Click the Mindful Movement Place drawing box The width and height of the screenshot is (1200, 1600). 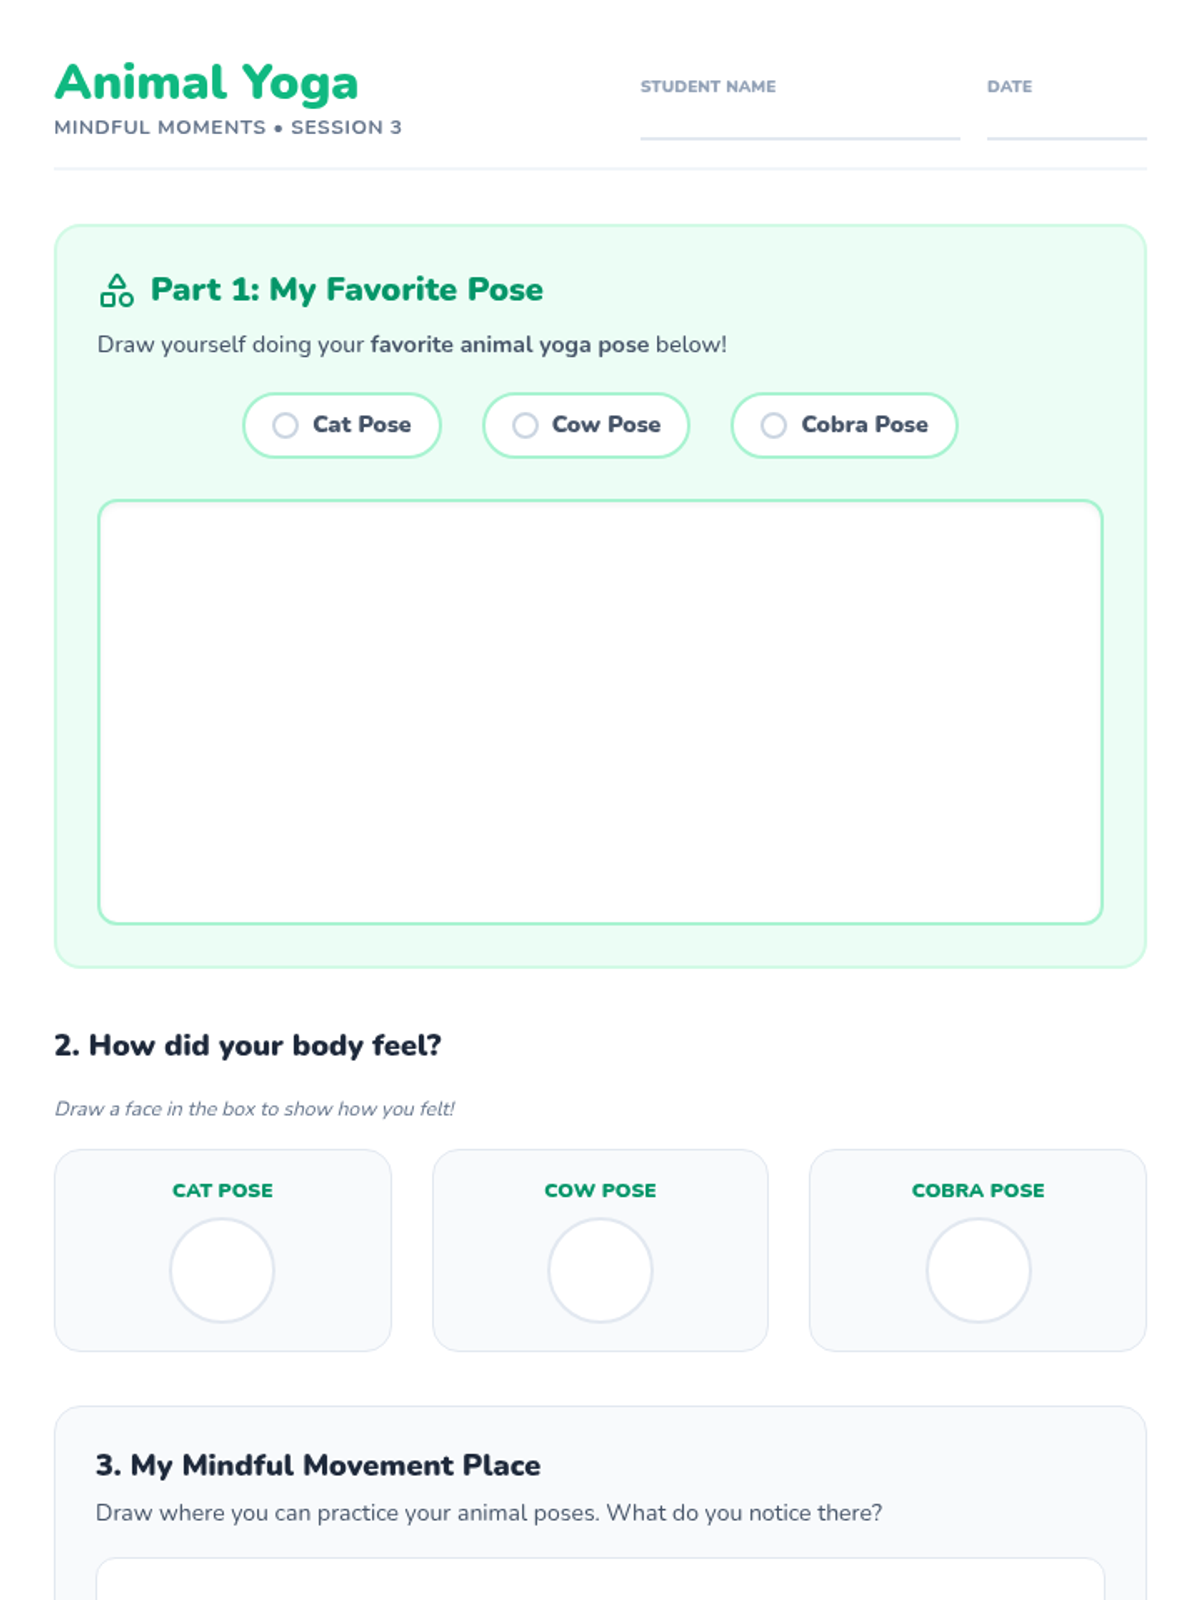[x=600, y=1580]
